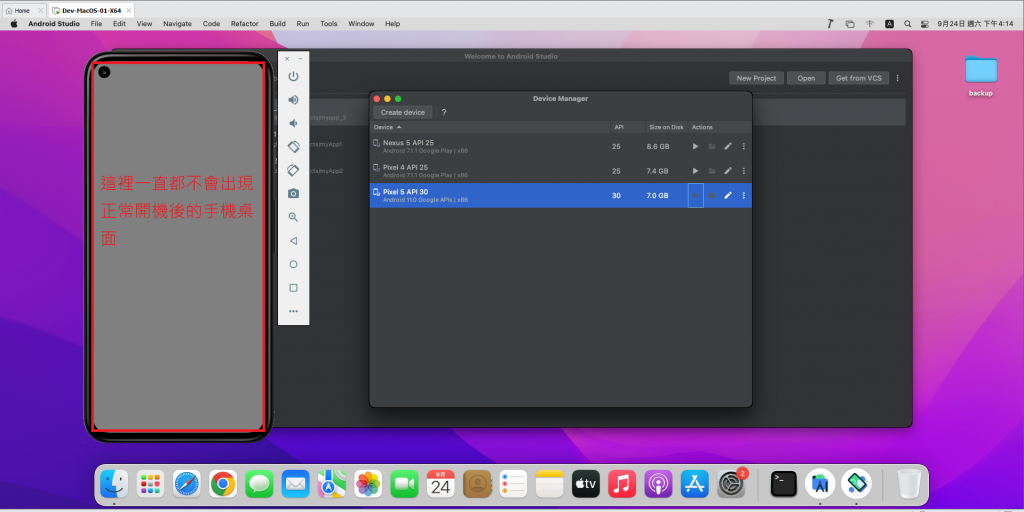The image size is (1024, 512).
Task: Click the input source A icon
Action: click(x=889, y=24)
